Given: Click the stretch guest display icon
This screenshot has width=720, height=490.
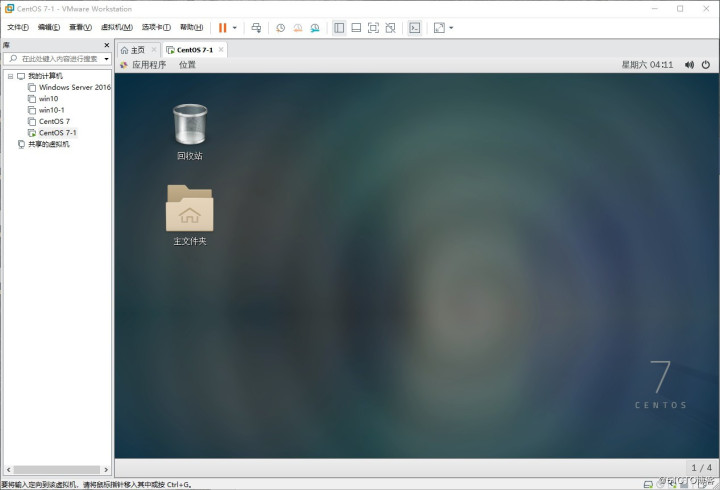Looking at the screenshot, I should tap(439, 28).
